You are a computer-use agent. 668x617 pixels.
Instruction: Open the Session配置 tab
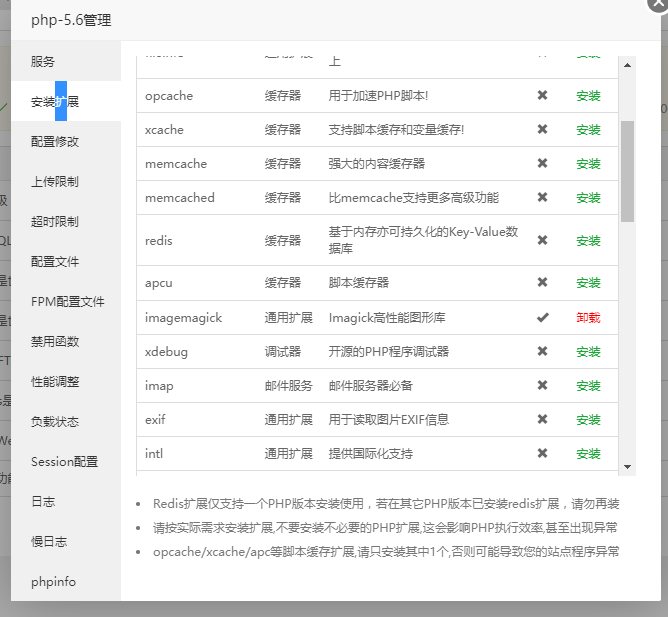click(64, 461)
